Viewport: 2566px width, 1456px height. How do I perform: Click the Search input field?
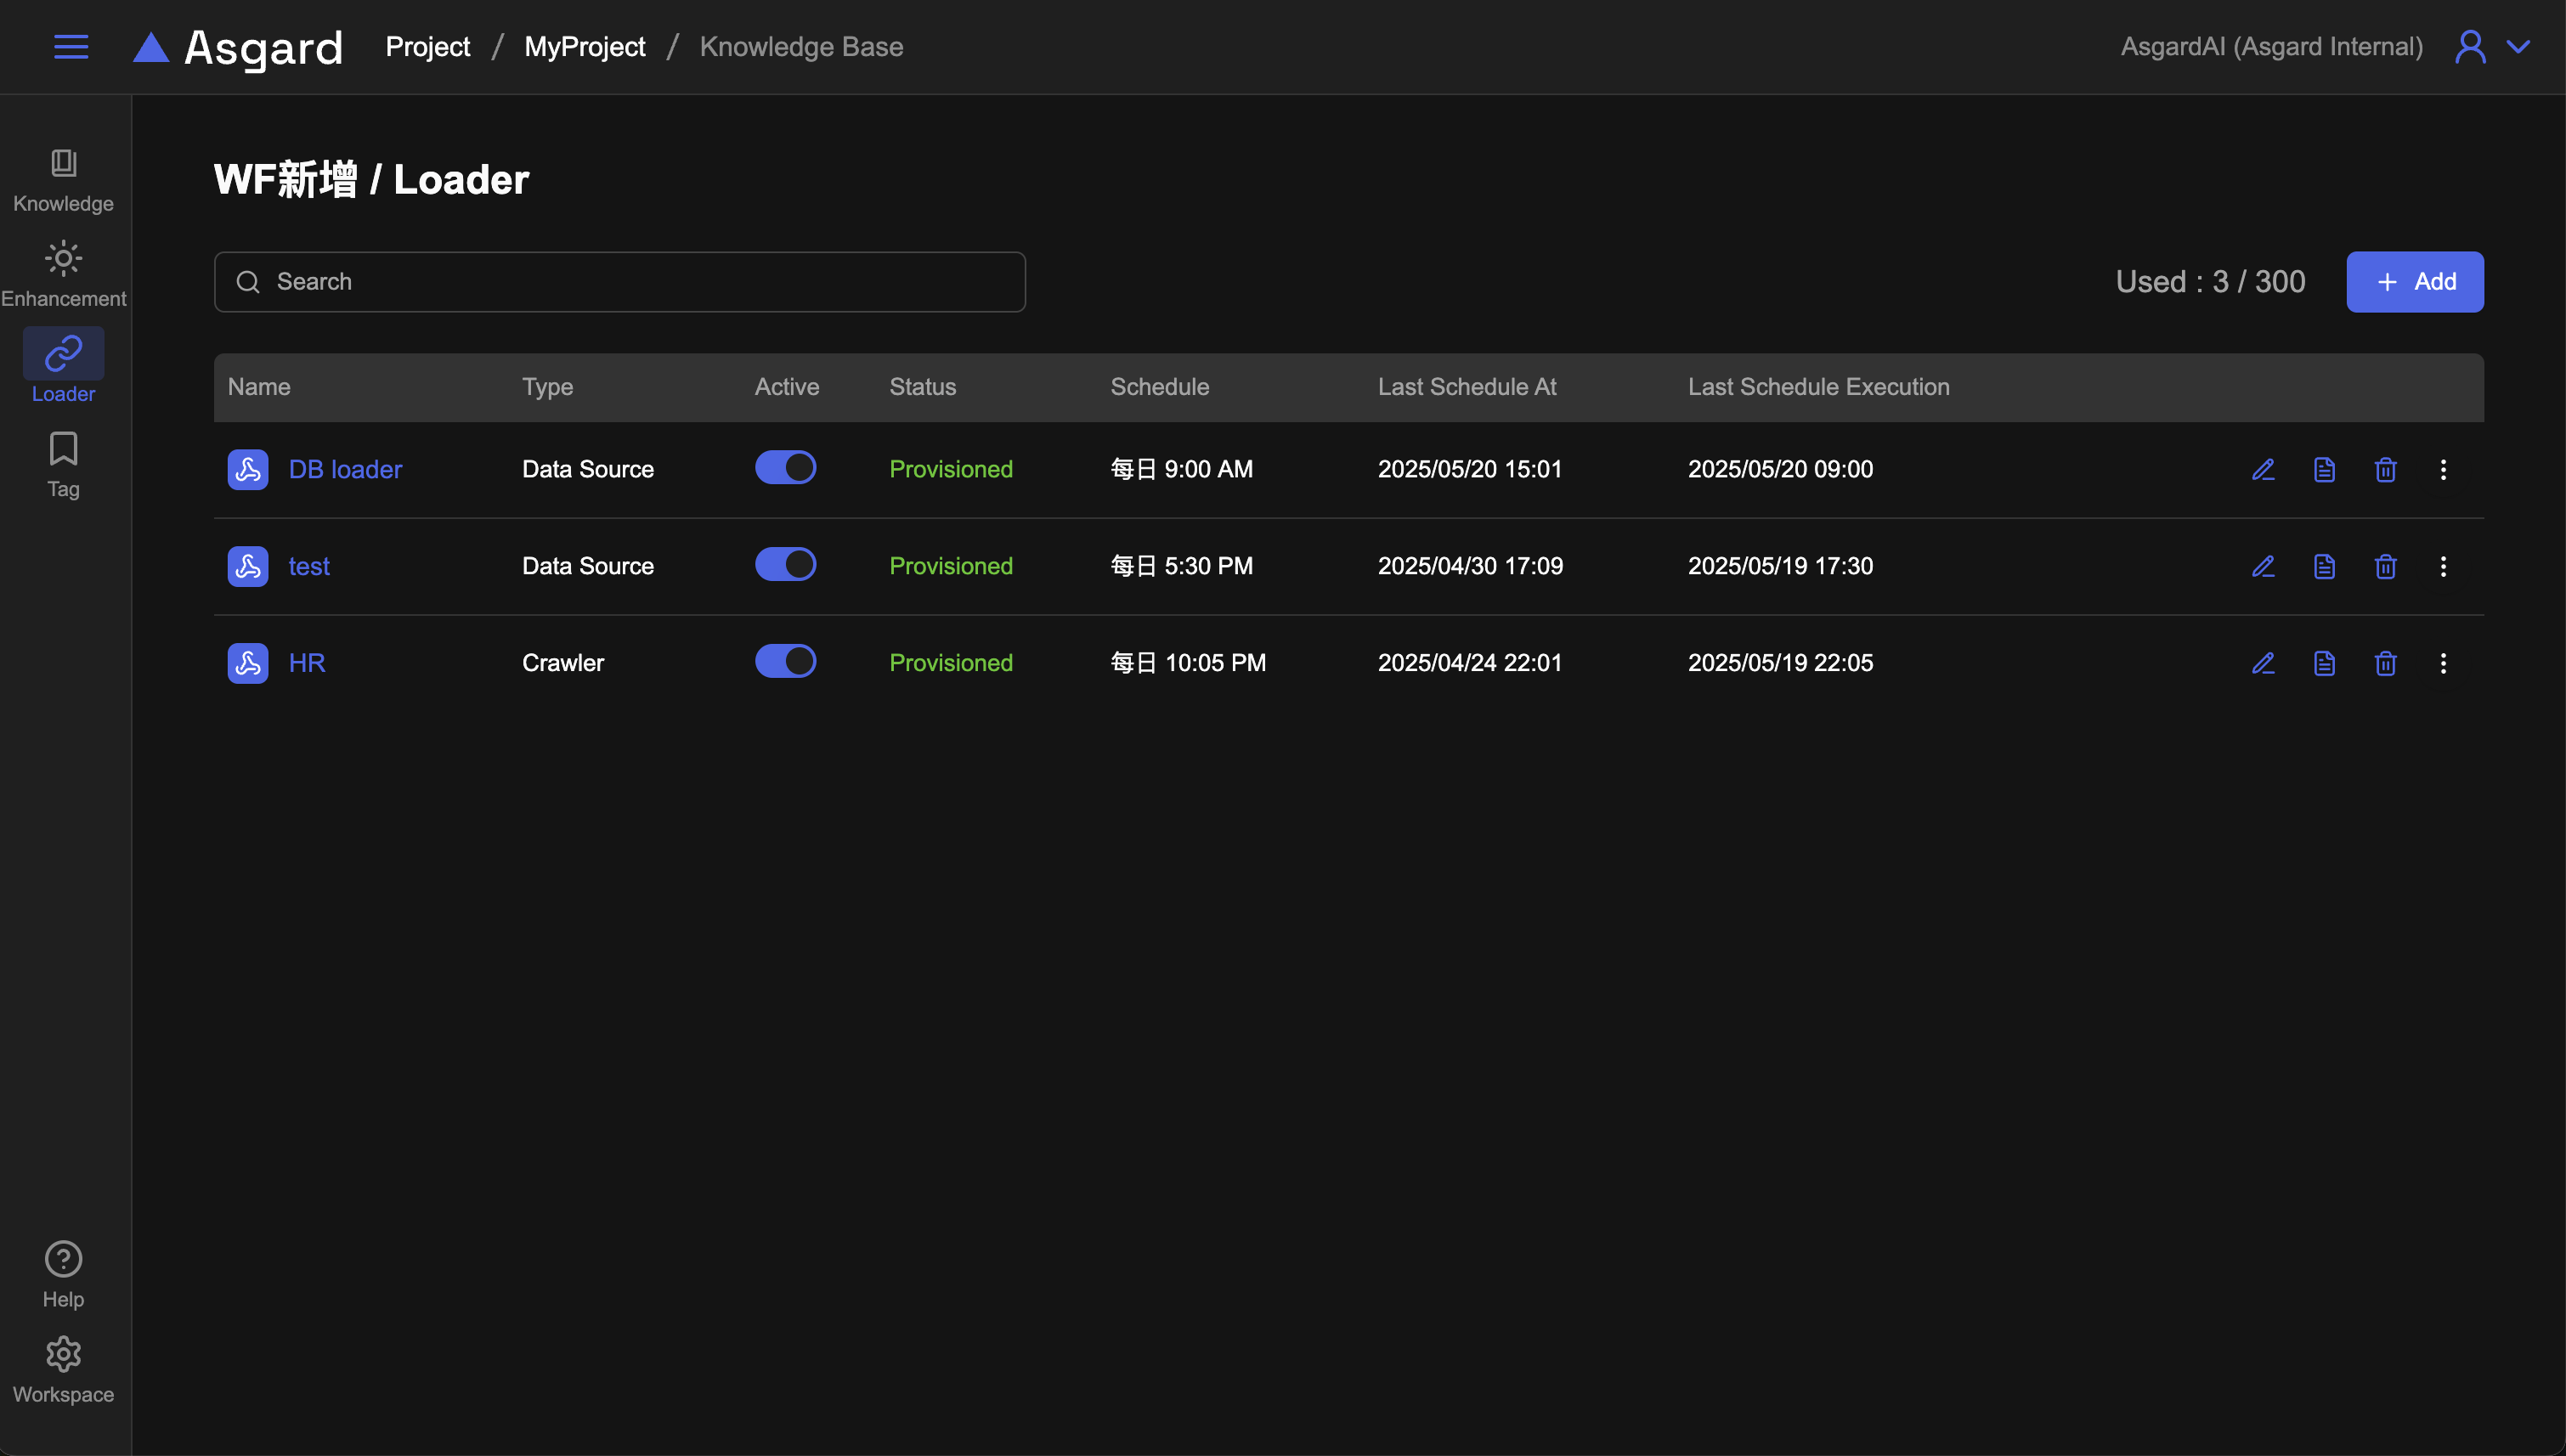tap(620, 282)
